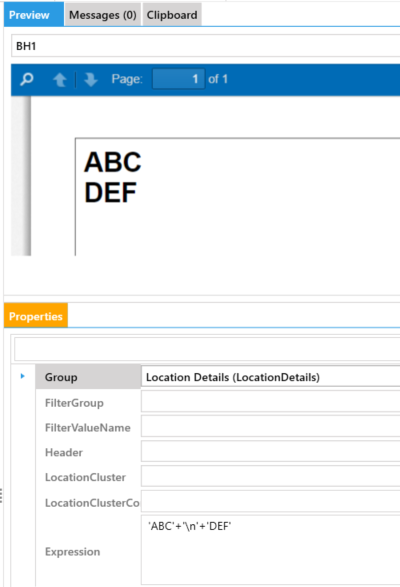
Task: Click the LocationClusterCo value field
Action: (x=270, y=501)
